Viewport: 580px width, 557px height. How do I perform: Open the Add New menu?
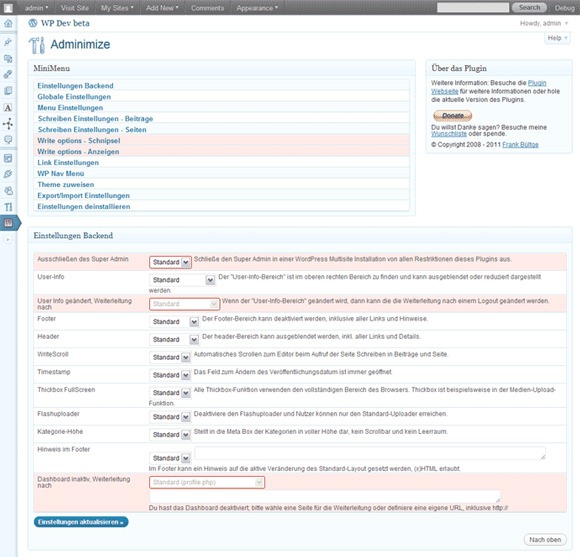162,8
